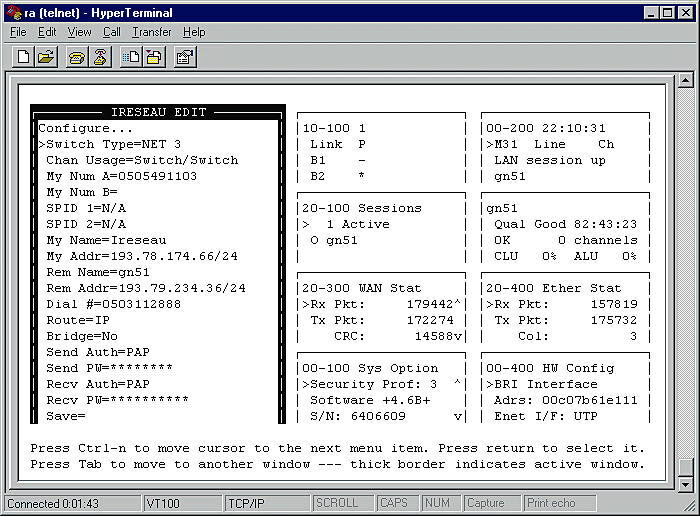Click 'Rem Name=gn51' line
This screenshot has height=516, width=700.
(x=98, y=272)
